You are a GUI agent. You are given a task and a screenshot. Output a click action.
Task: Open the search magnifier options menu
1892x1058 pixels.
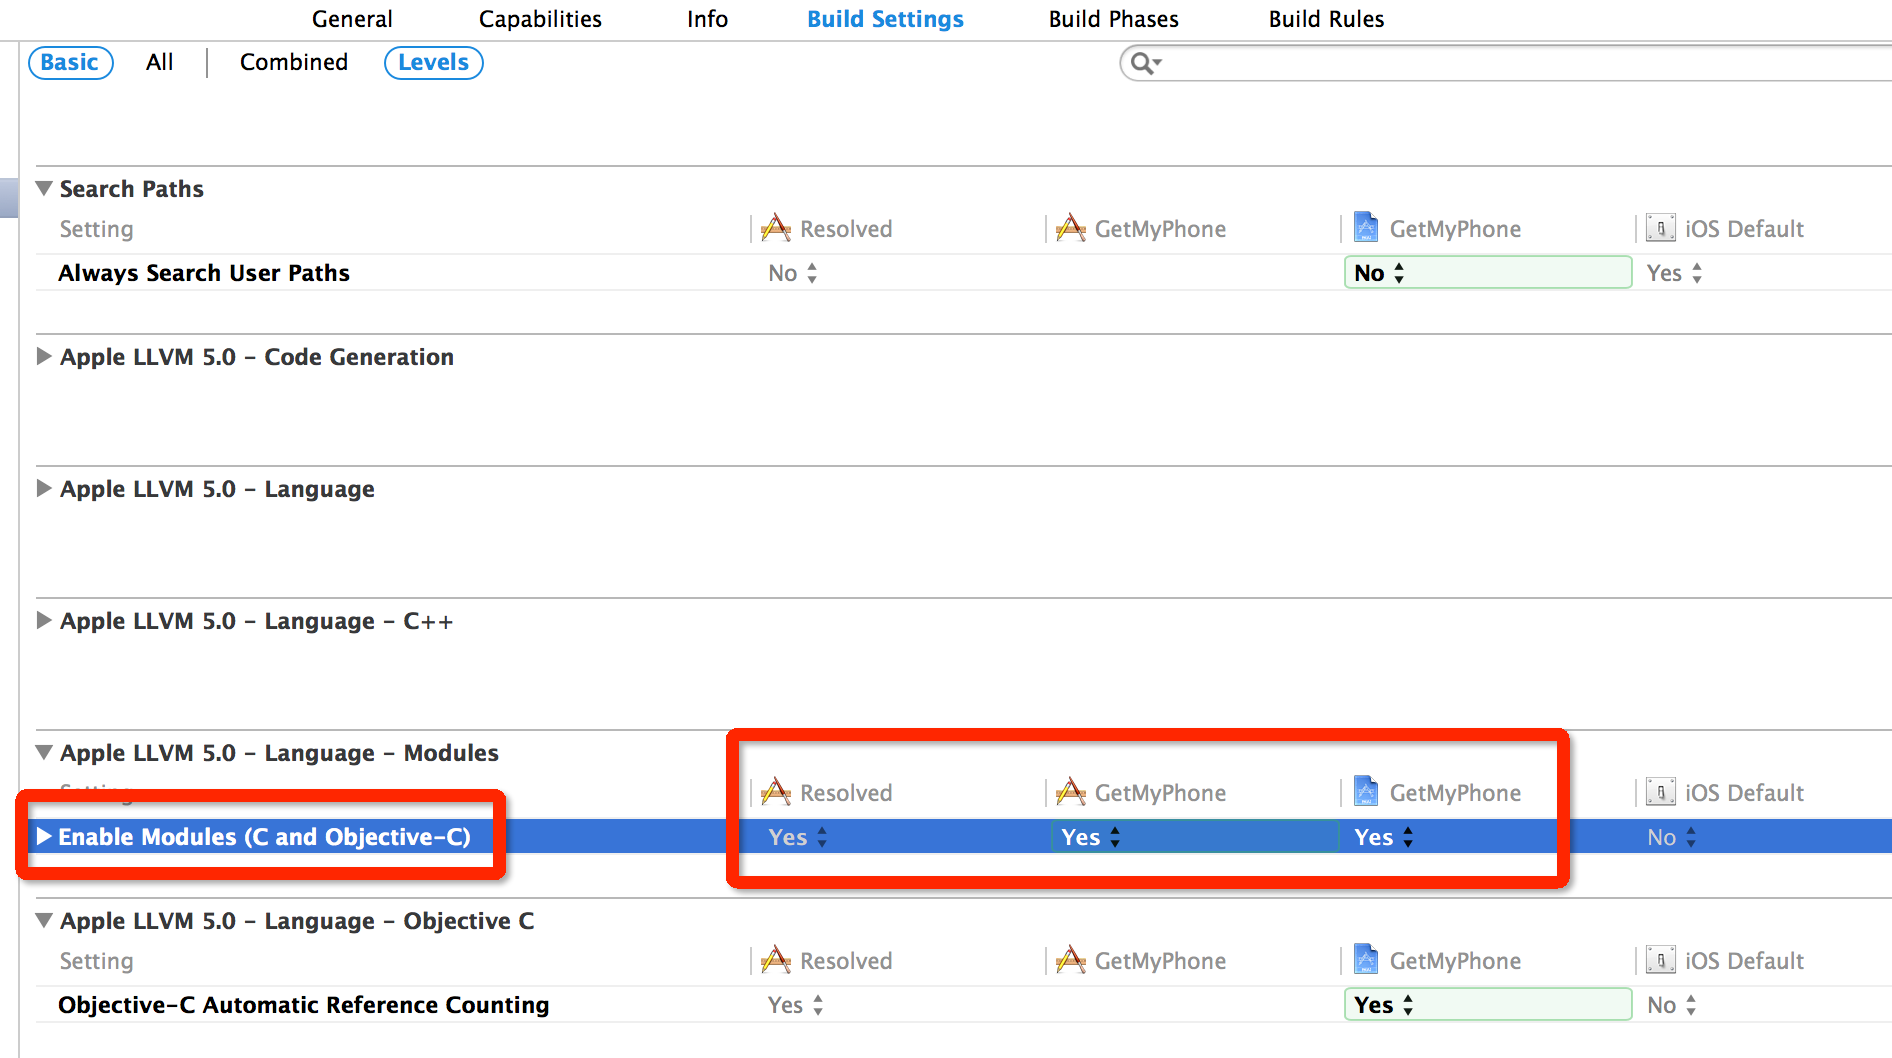click(x=1145, y=64)
